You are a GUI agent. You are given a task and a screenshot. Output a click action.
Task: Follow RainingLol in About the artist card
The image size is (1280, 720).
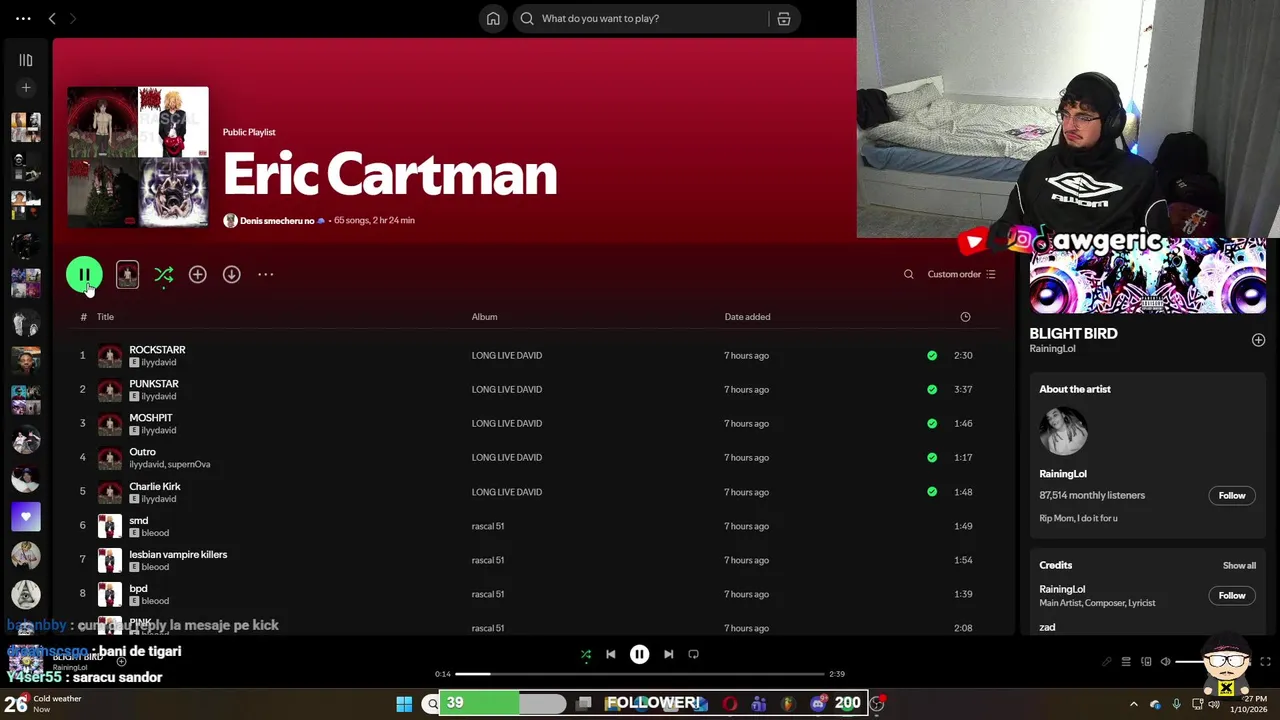(1232, 495)
